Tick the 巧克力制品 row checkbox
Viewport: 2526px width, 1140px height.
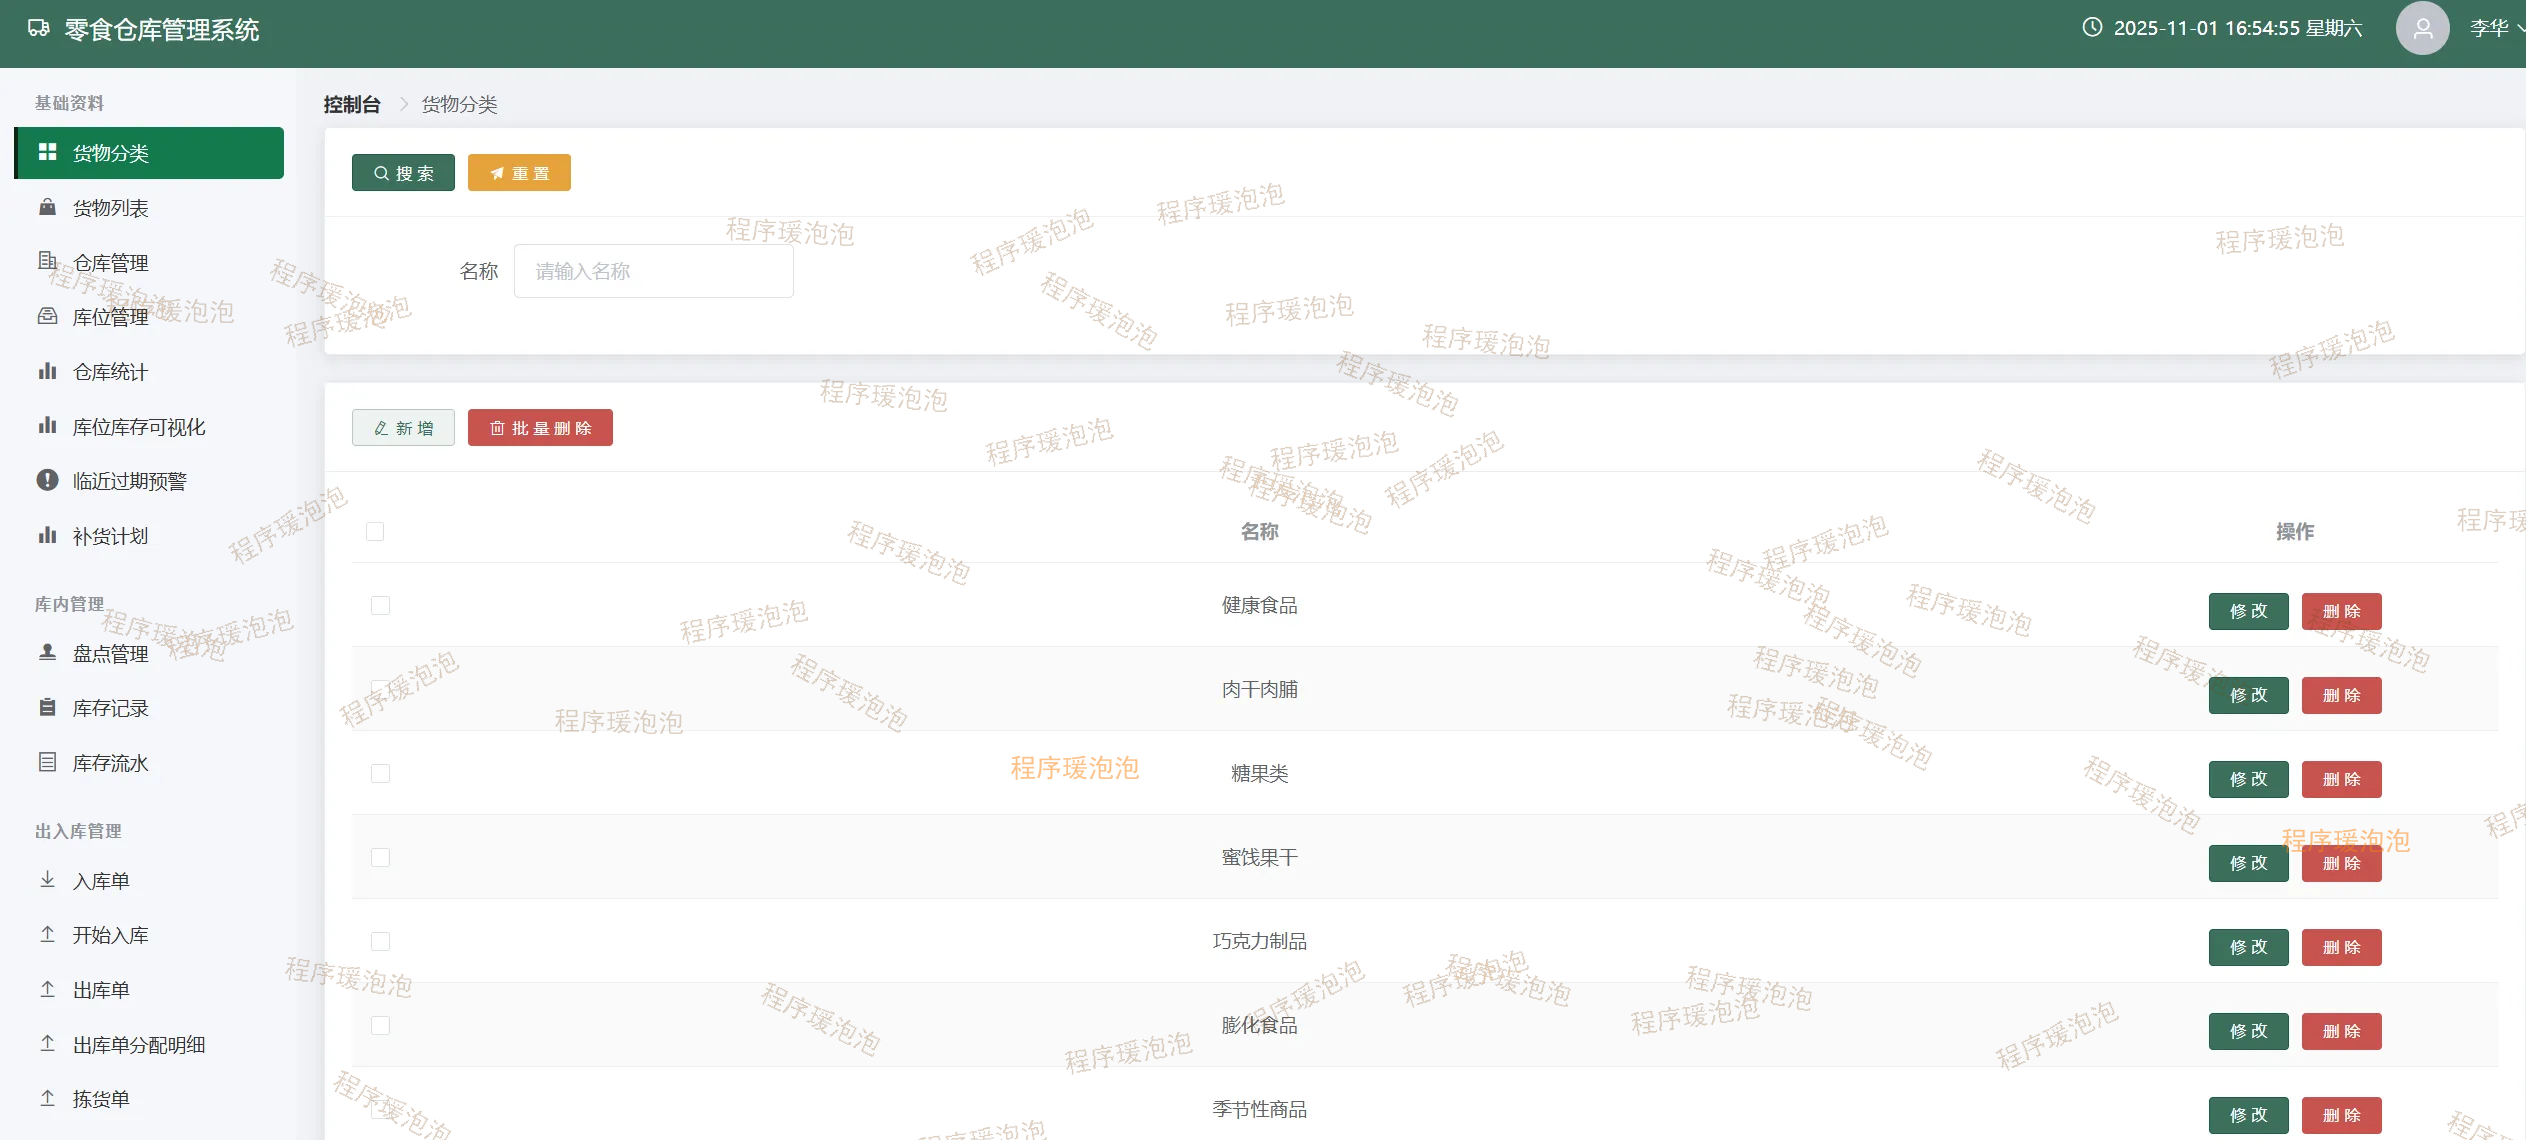(x=380, y=941)
